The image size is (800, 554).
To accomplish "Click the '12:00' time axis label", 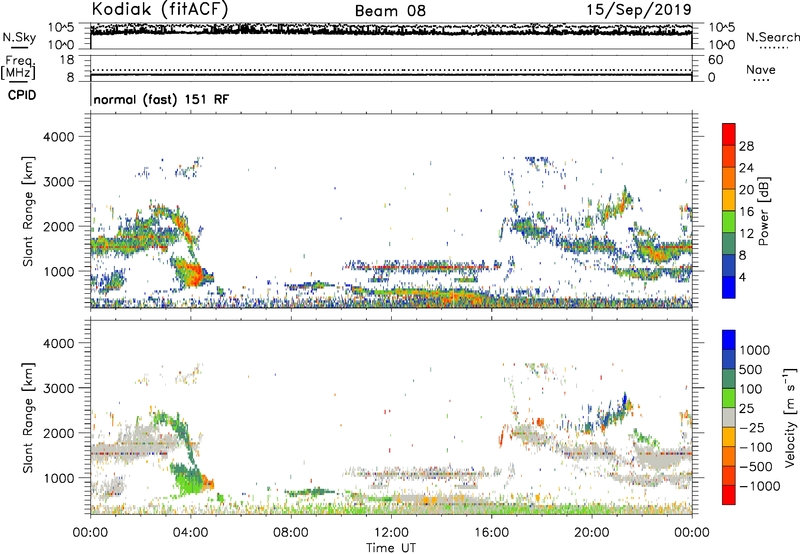I will point(391,533).
